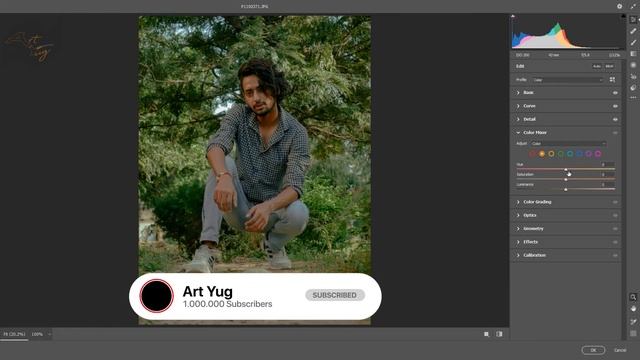
Task: Expand the Geometry panel
Action: tap(518, 229)
